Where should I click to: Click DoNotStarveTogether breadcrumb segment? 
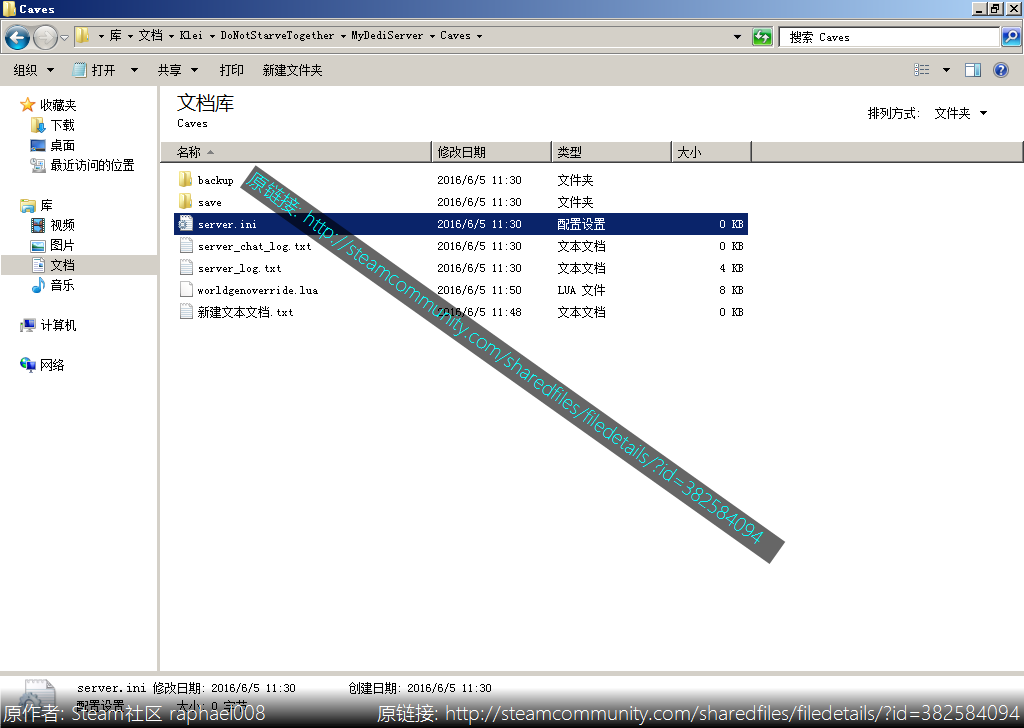click(277, 35)
